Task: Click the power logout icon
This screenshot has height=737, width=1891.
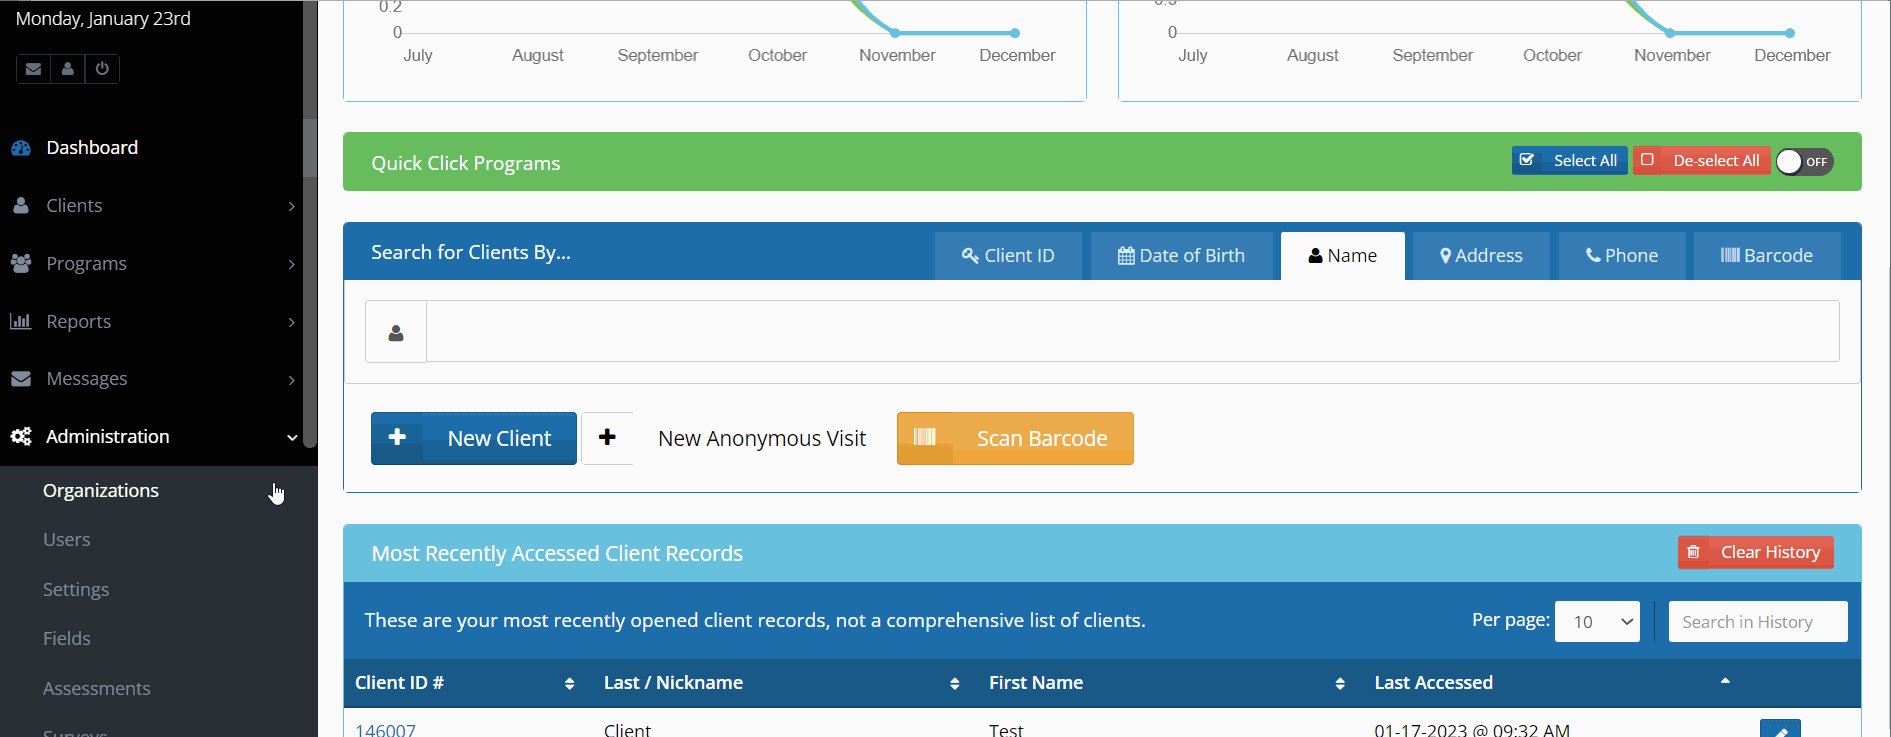Action: tap(102, 69)
